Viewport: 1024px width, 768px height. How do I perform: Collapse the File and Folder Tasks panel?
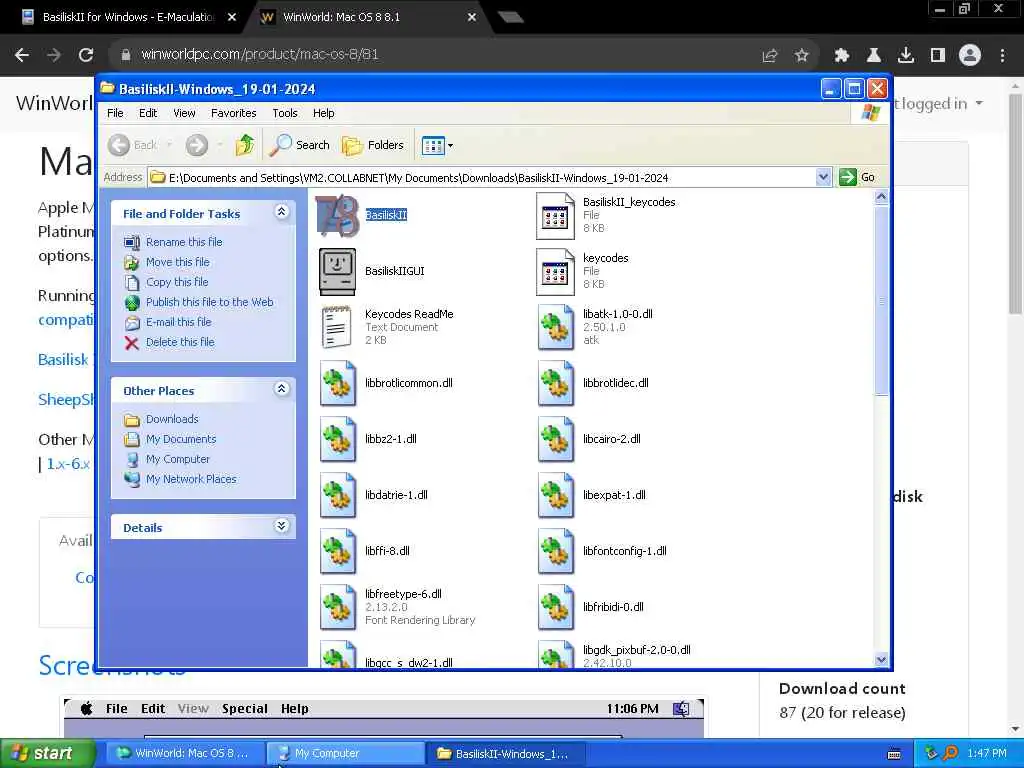[281, 212]
